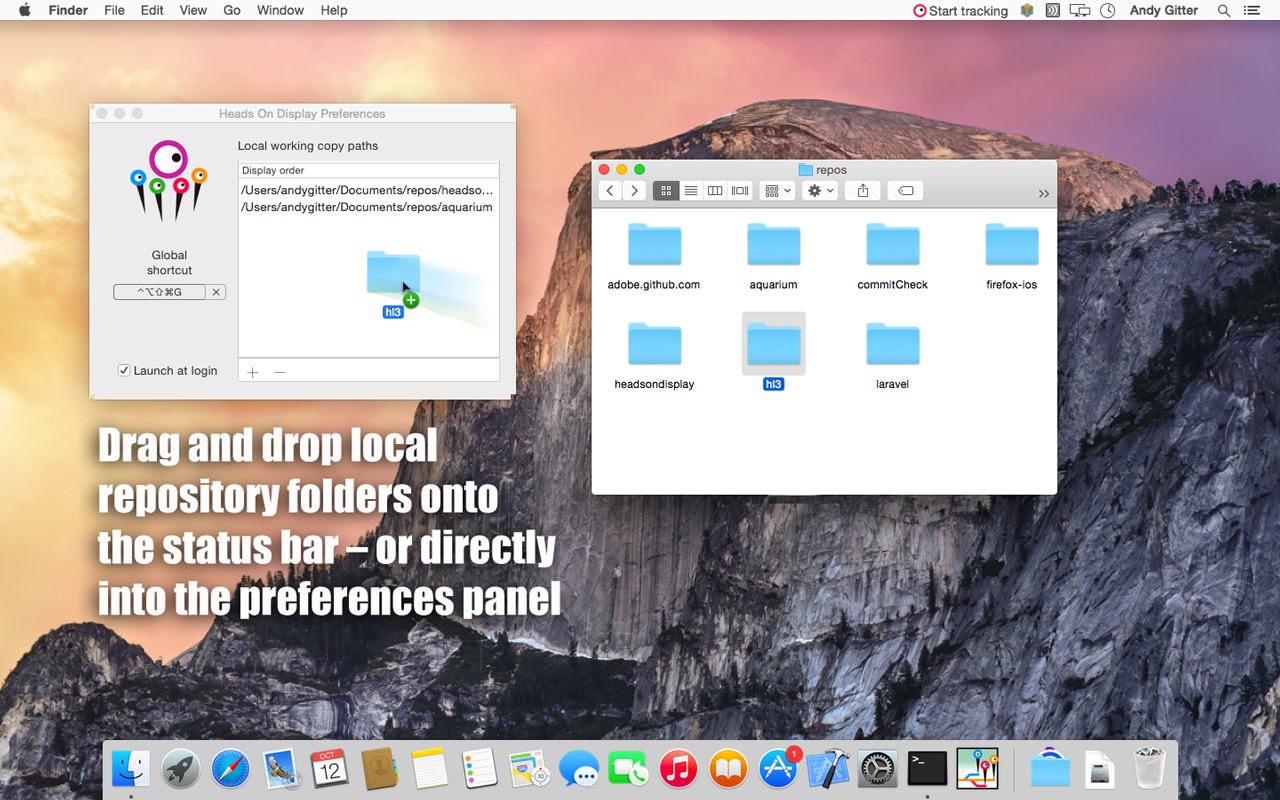Show more Finder toolbar items chevron
1280x800 pixels.
click(1043, 193)
